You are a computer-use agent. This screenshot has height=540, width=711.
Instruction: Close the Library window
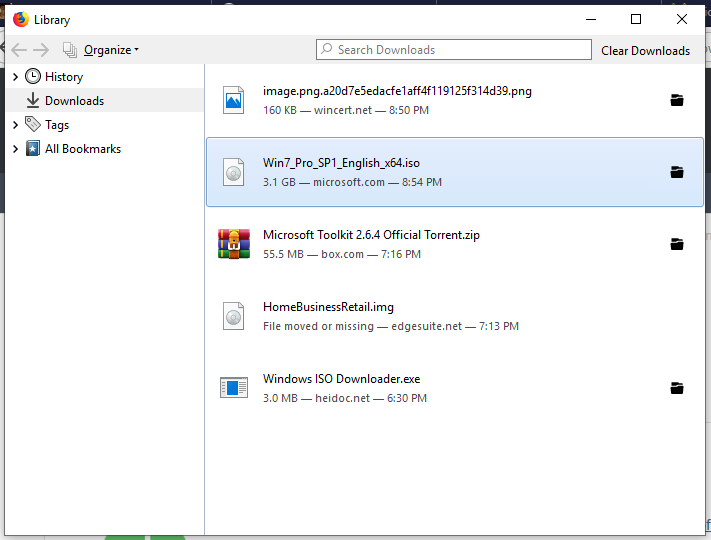[682, 19]
